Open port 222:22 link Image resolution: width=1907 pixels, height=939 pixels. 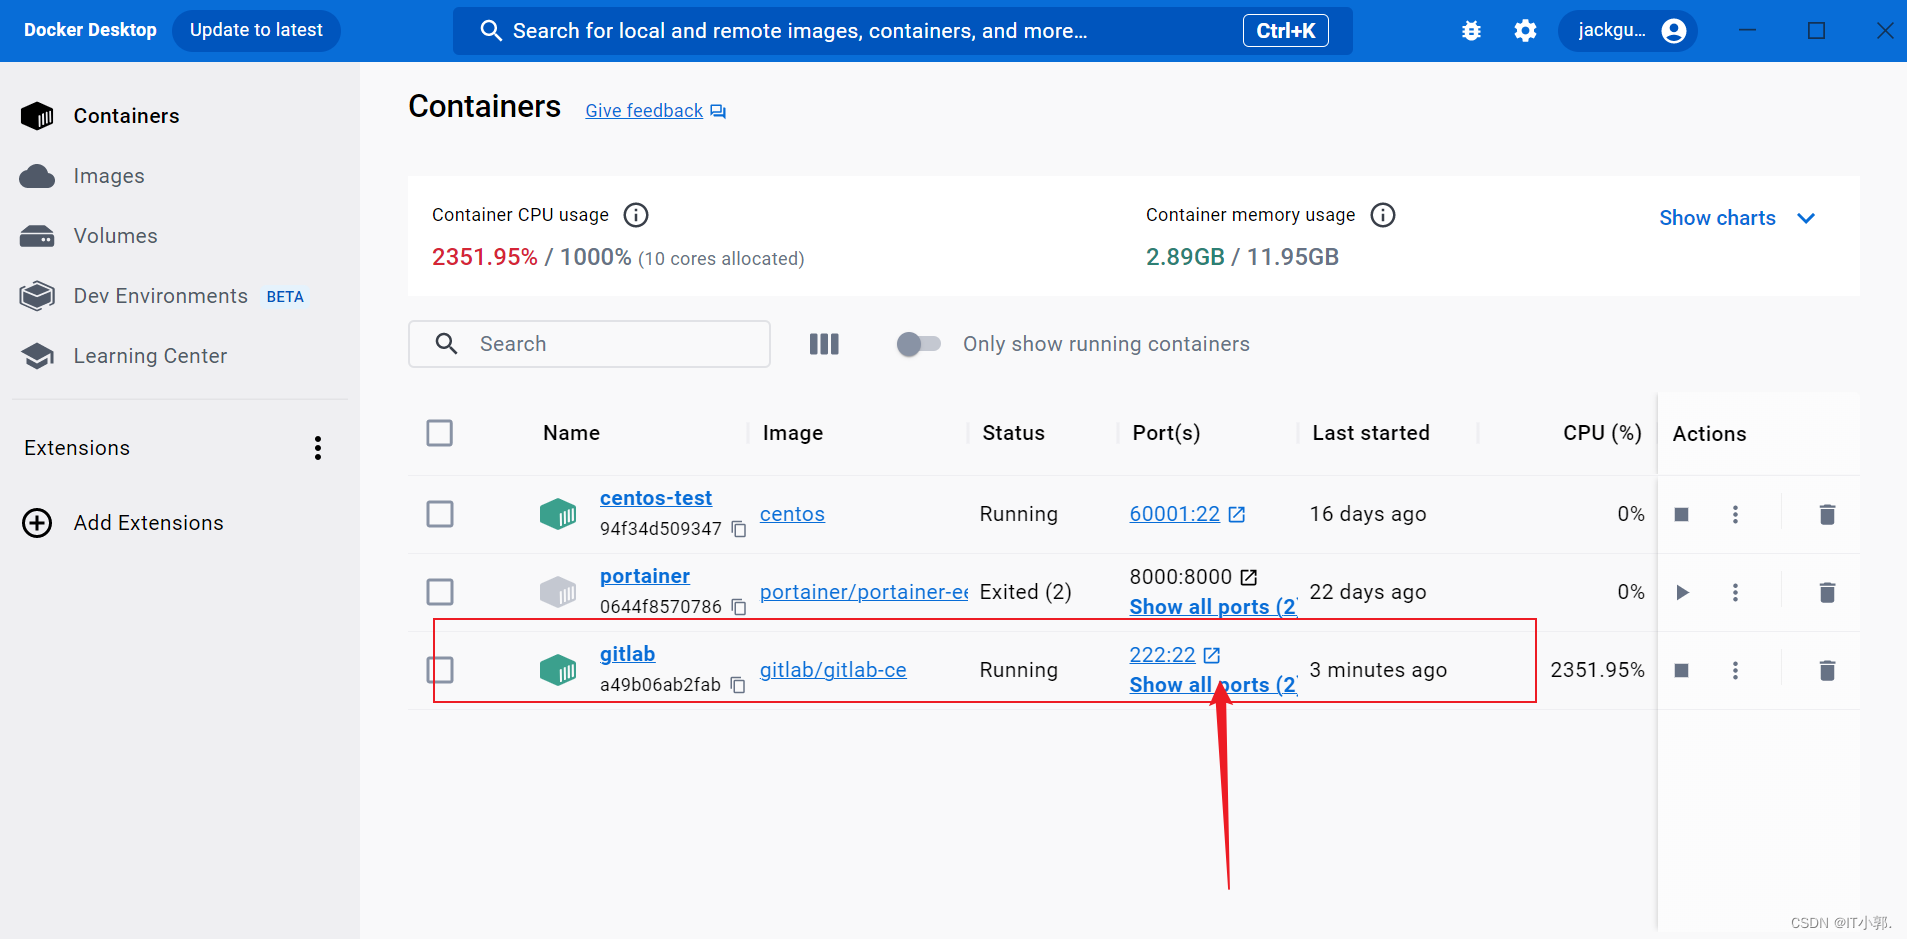point(1162,655)
